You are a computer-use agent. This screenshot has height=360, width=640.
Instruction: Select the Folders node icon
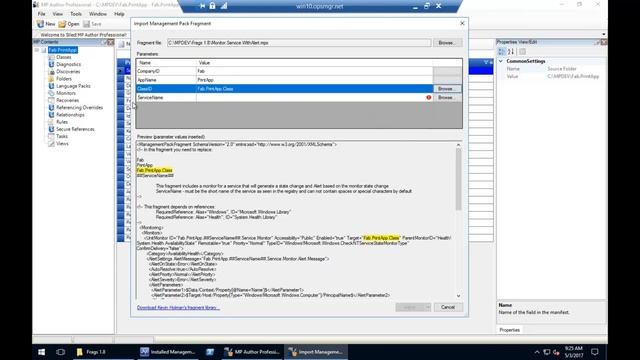(51, 79)
